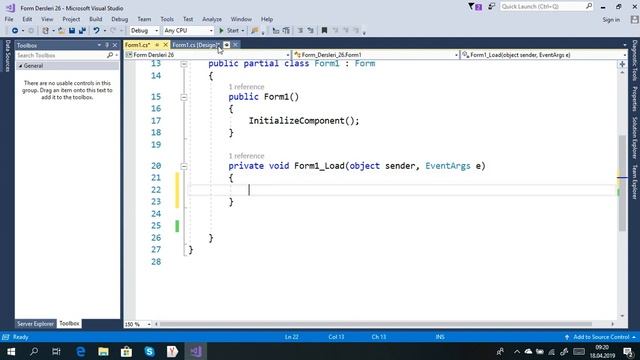Viewport: 640px width, 360px height.
Task: Click the vertical scrollbar thumb in editor
Action: (x=622, y=183)
